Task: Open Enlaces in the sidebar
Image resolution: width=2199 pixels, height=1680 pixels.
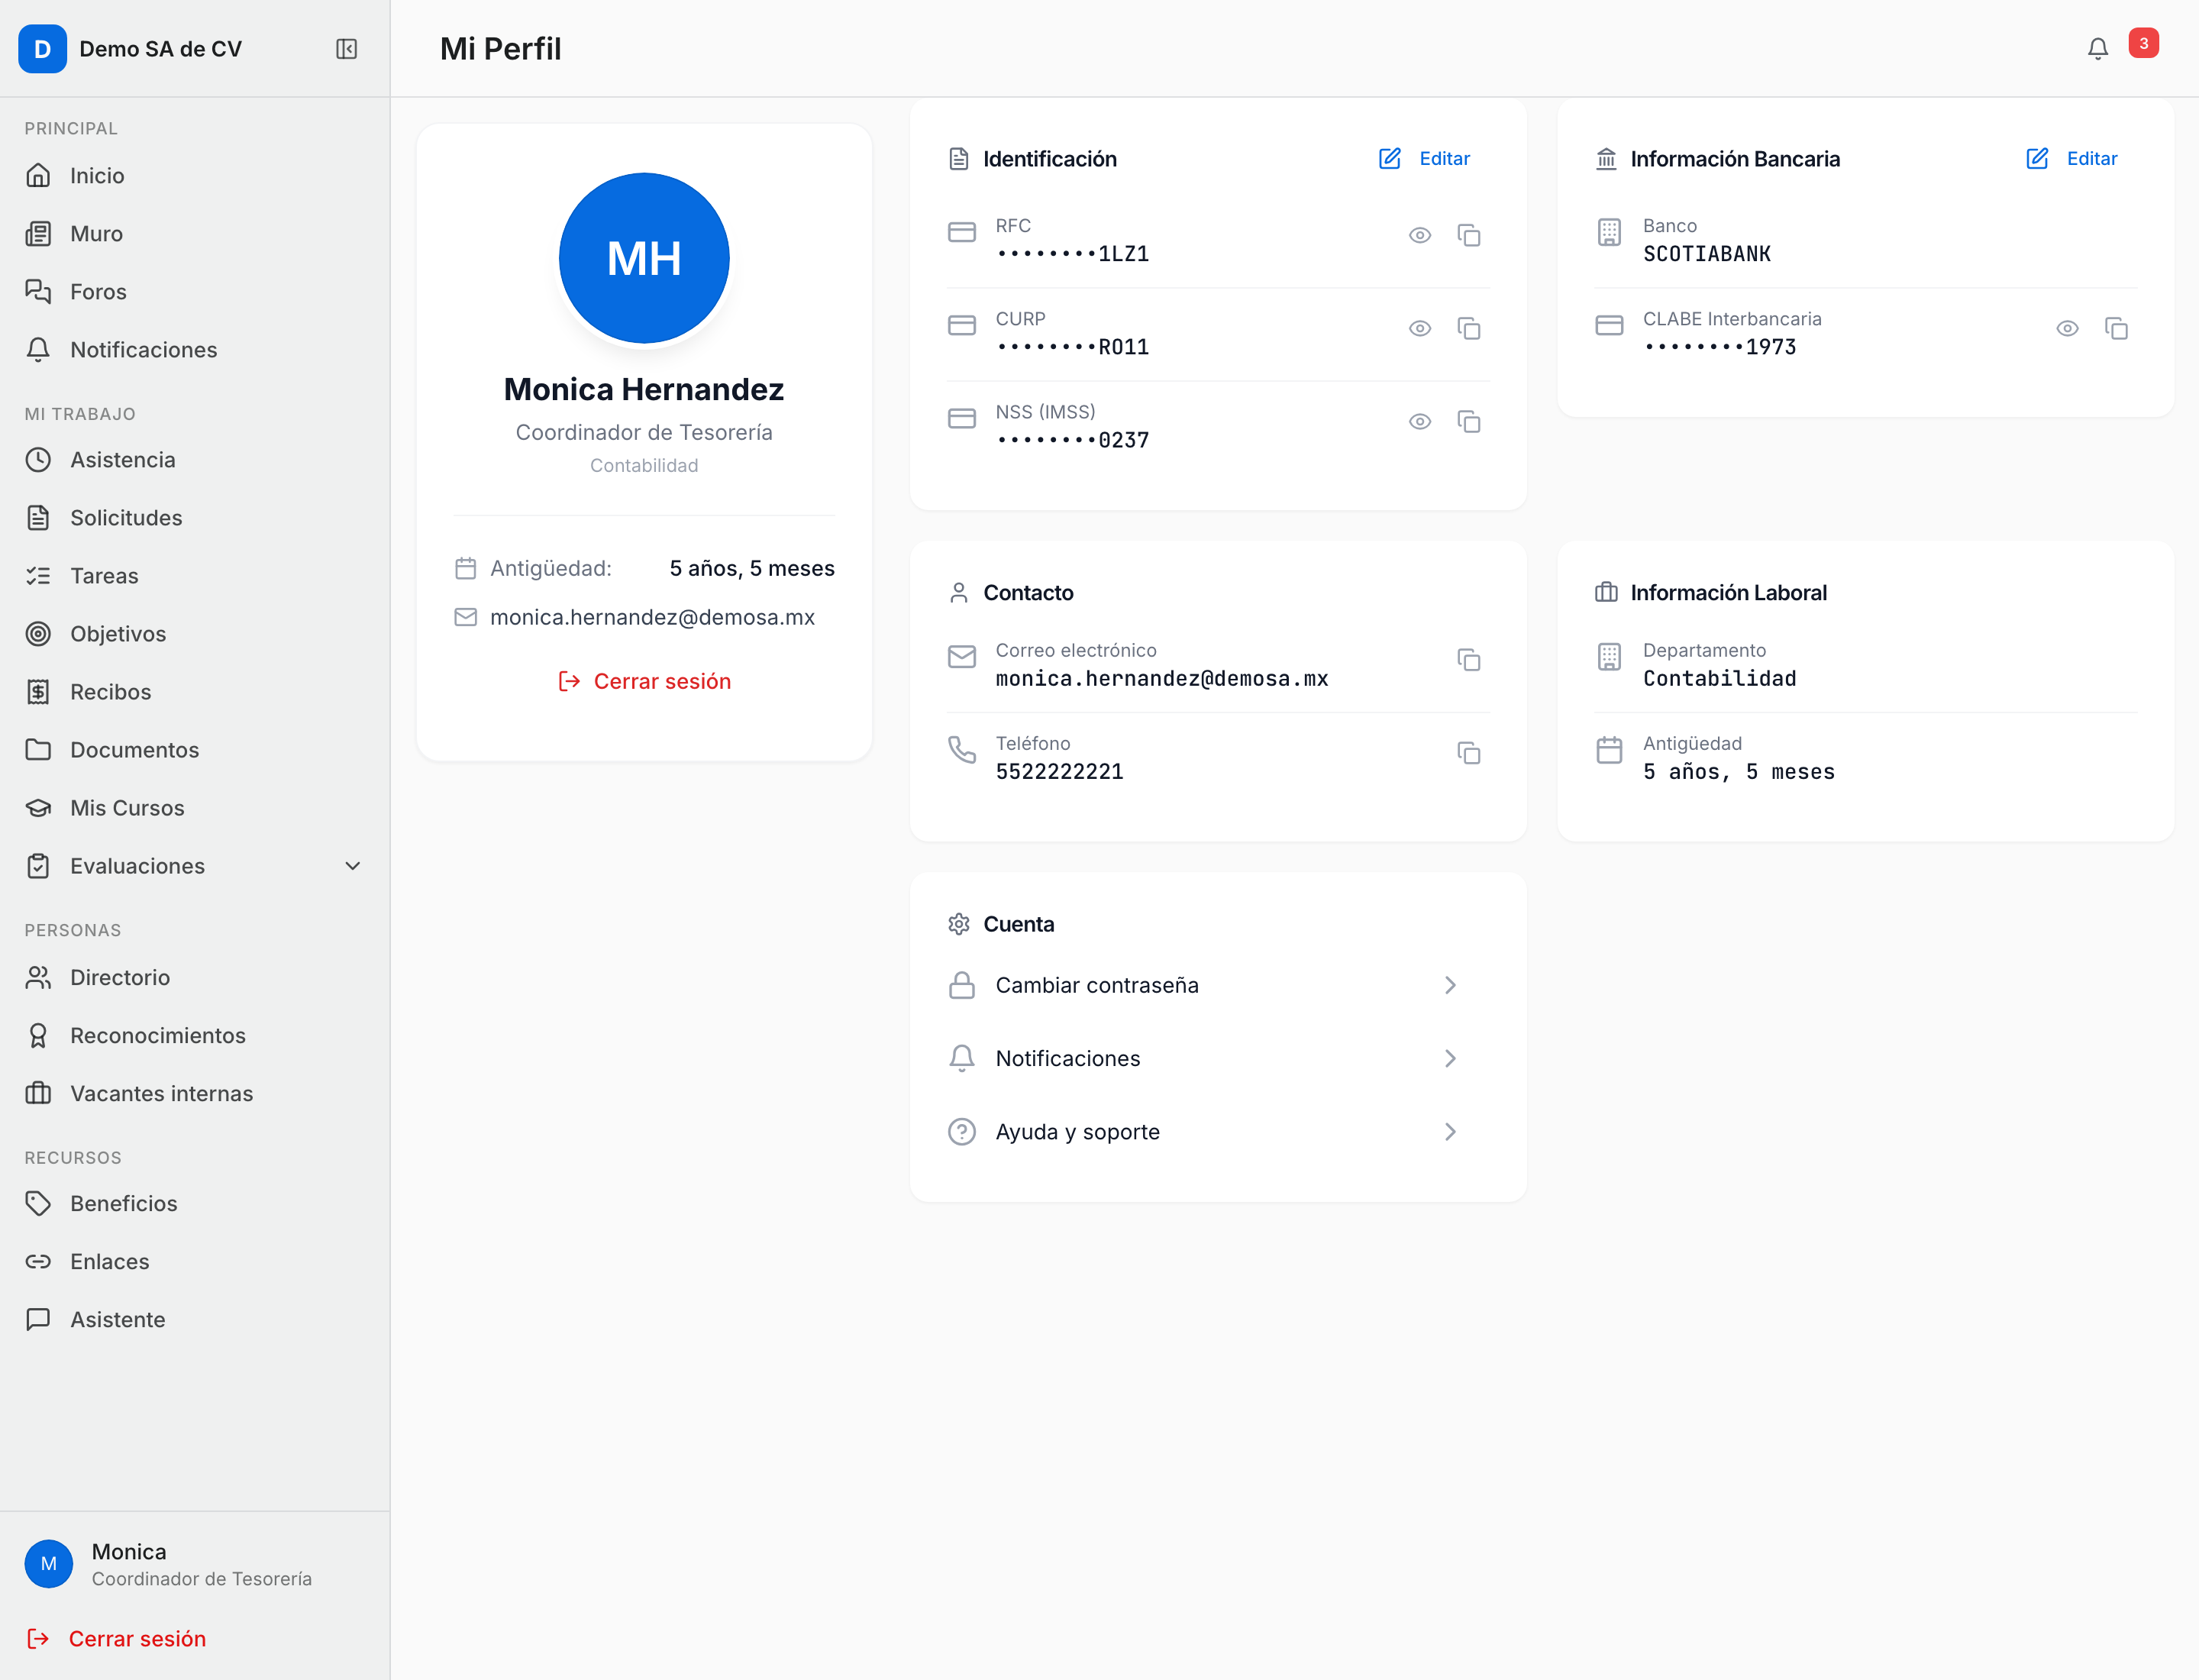Action: point(194,1262)
